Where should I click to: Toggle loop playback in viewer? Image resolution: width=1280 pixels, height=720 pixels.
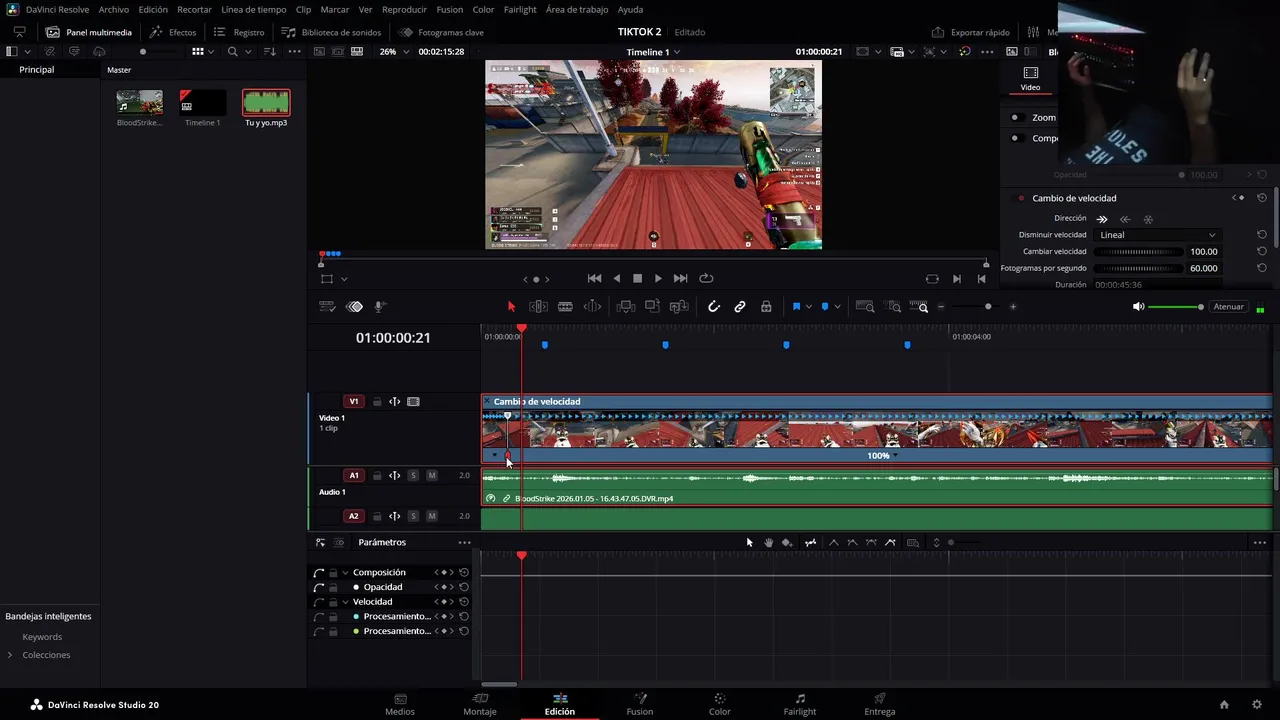pos(707,279)
